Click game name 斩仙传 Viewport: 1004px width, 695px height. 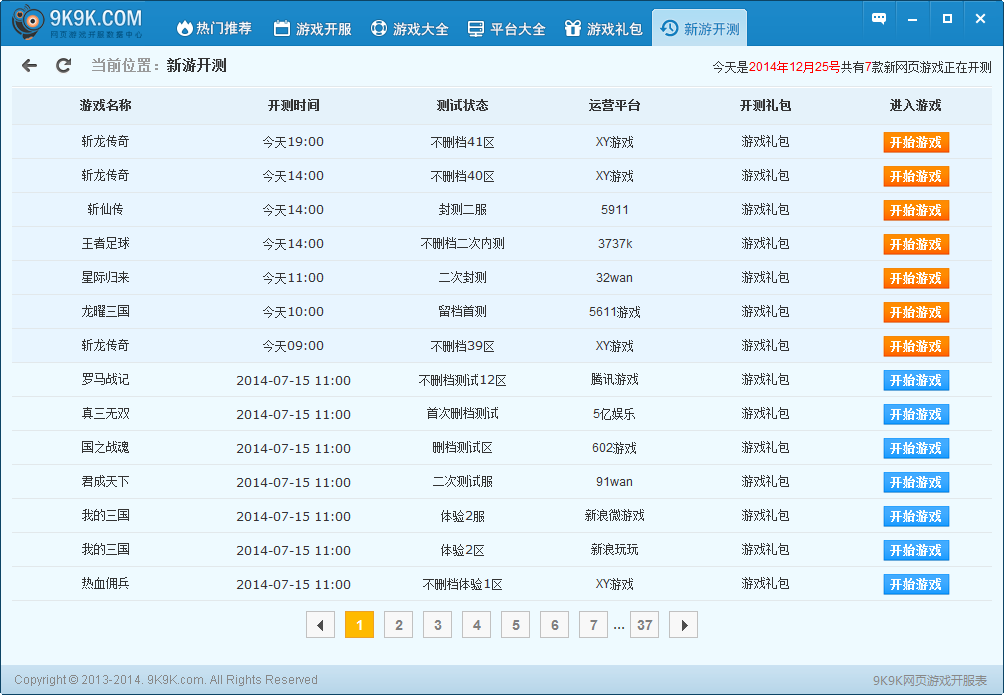[x=106, y=209]
